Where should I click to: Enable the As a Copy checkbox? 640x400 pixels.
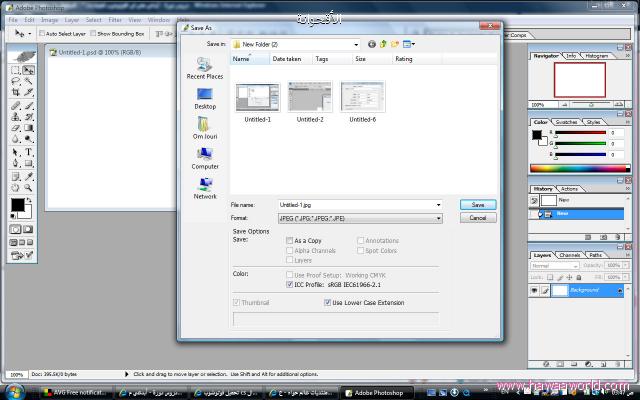(x=290, y=241)
